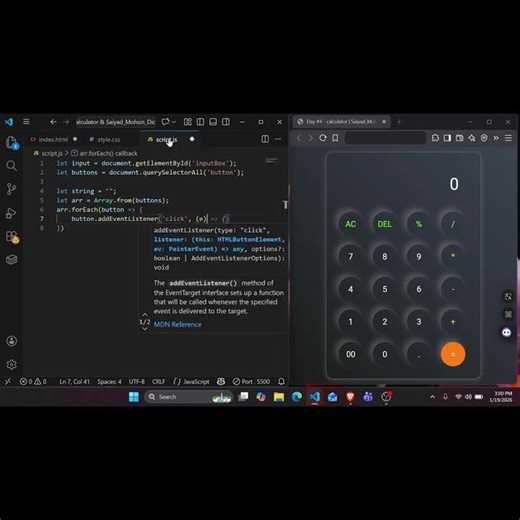Image resolution: width=520 pixels, height=520 pixels.
Task: Open the MDN Reference link
Action: tap(177, 324)
